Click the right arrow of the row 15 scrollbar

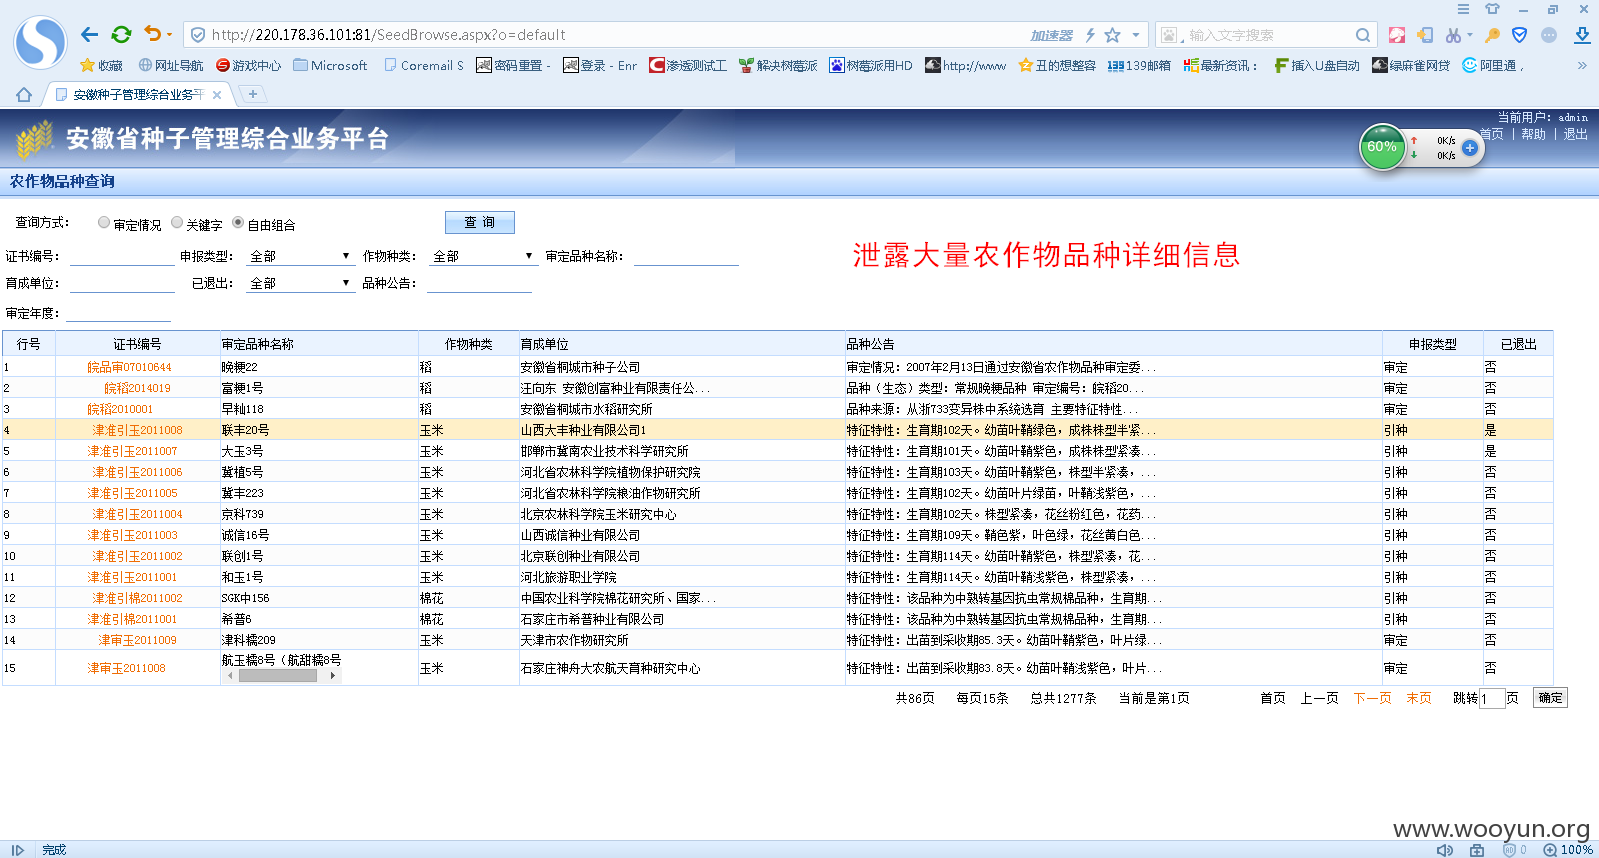pyautogui.click(x=333, y=676)
